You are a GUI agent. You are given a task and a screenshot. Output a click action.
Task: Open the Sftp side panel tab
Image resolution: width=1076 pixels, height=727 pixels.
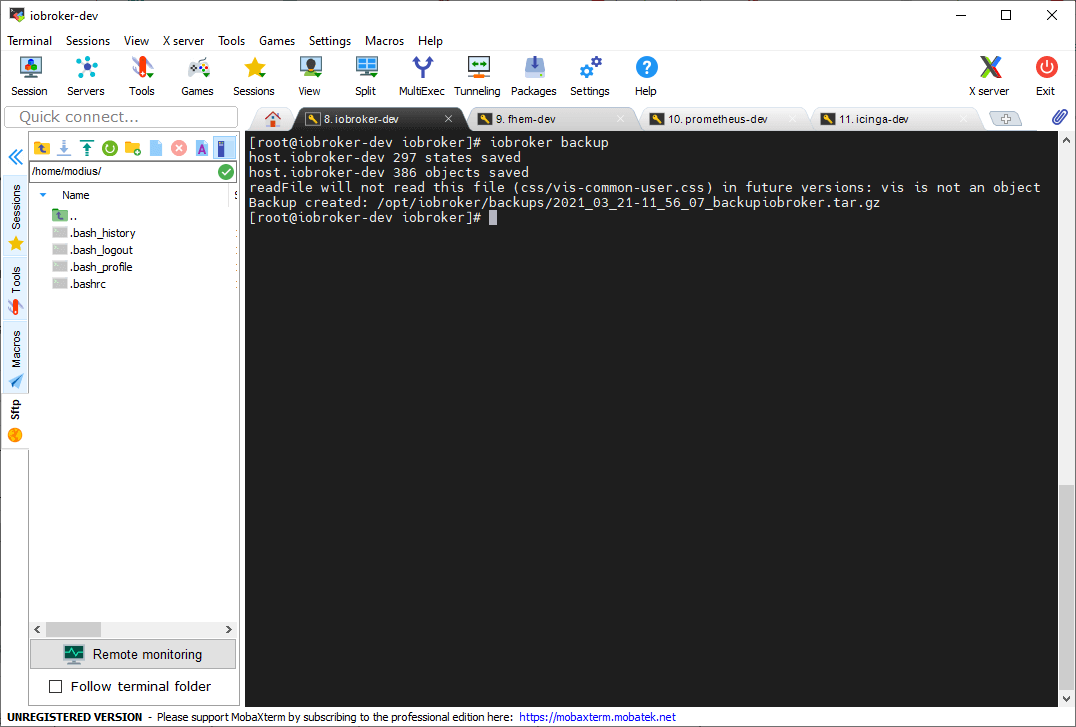[x=15, y=420]
